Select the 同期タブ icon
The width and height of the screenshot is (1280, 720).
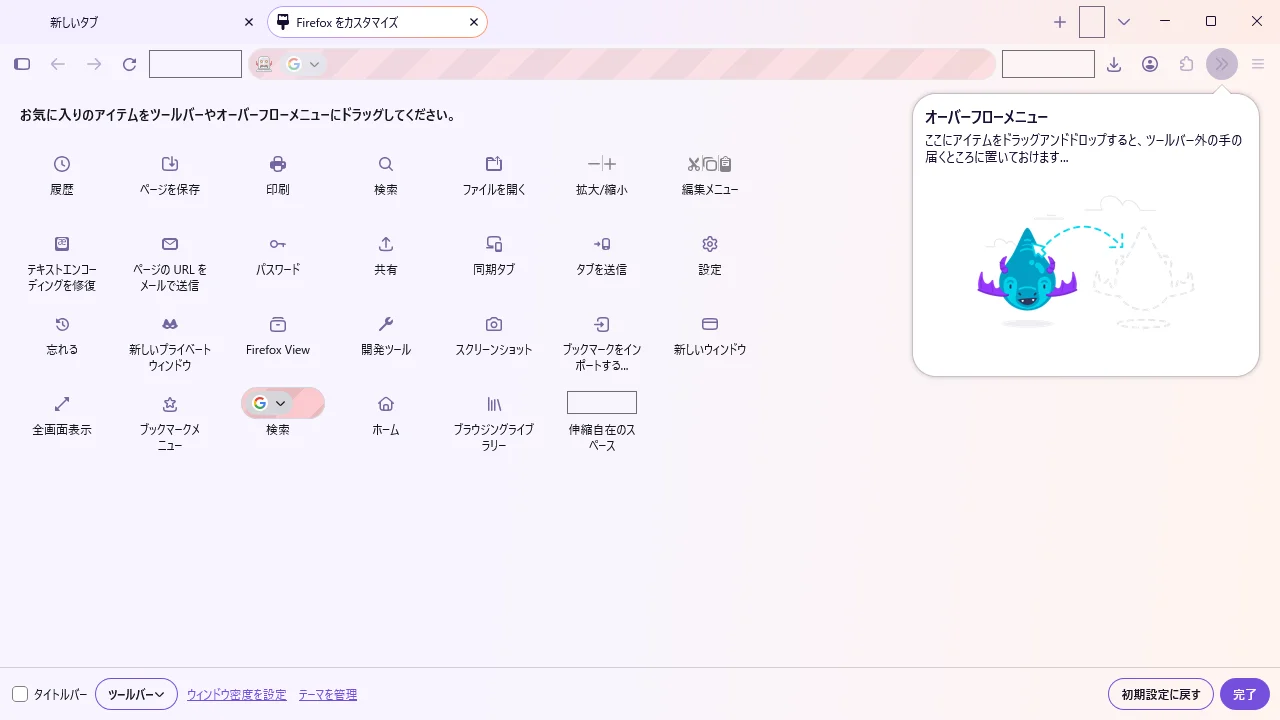coord(494,244)
